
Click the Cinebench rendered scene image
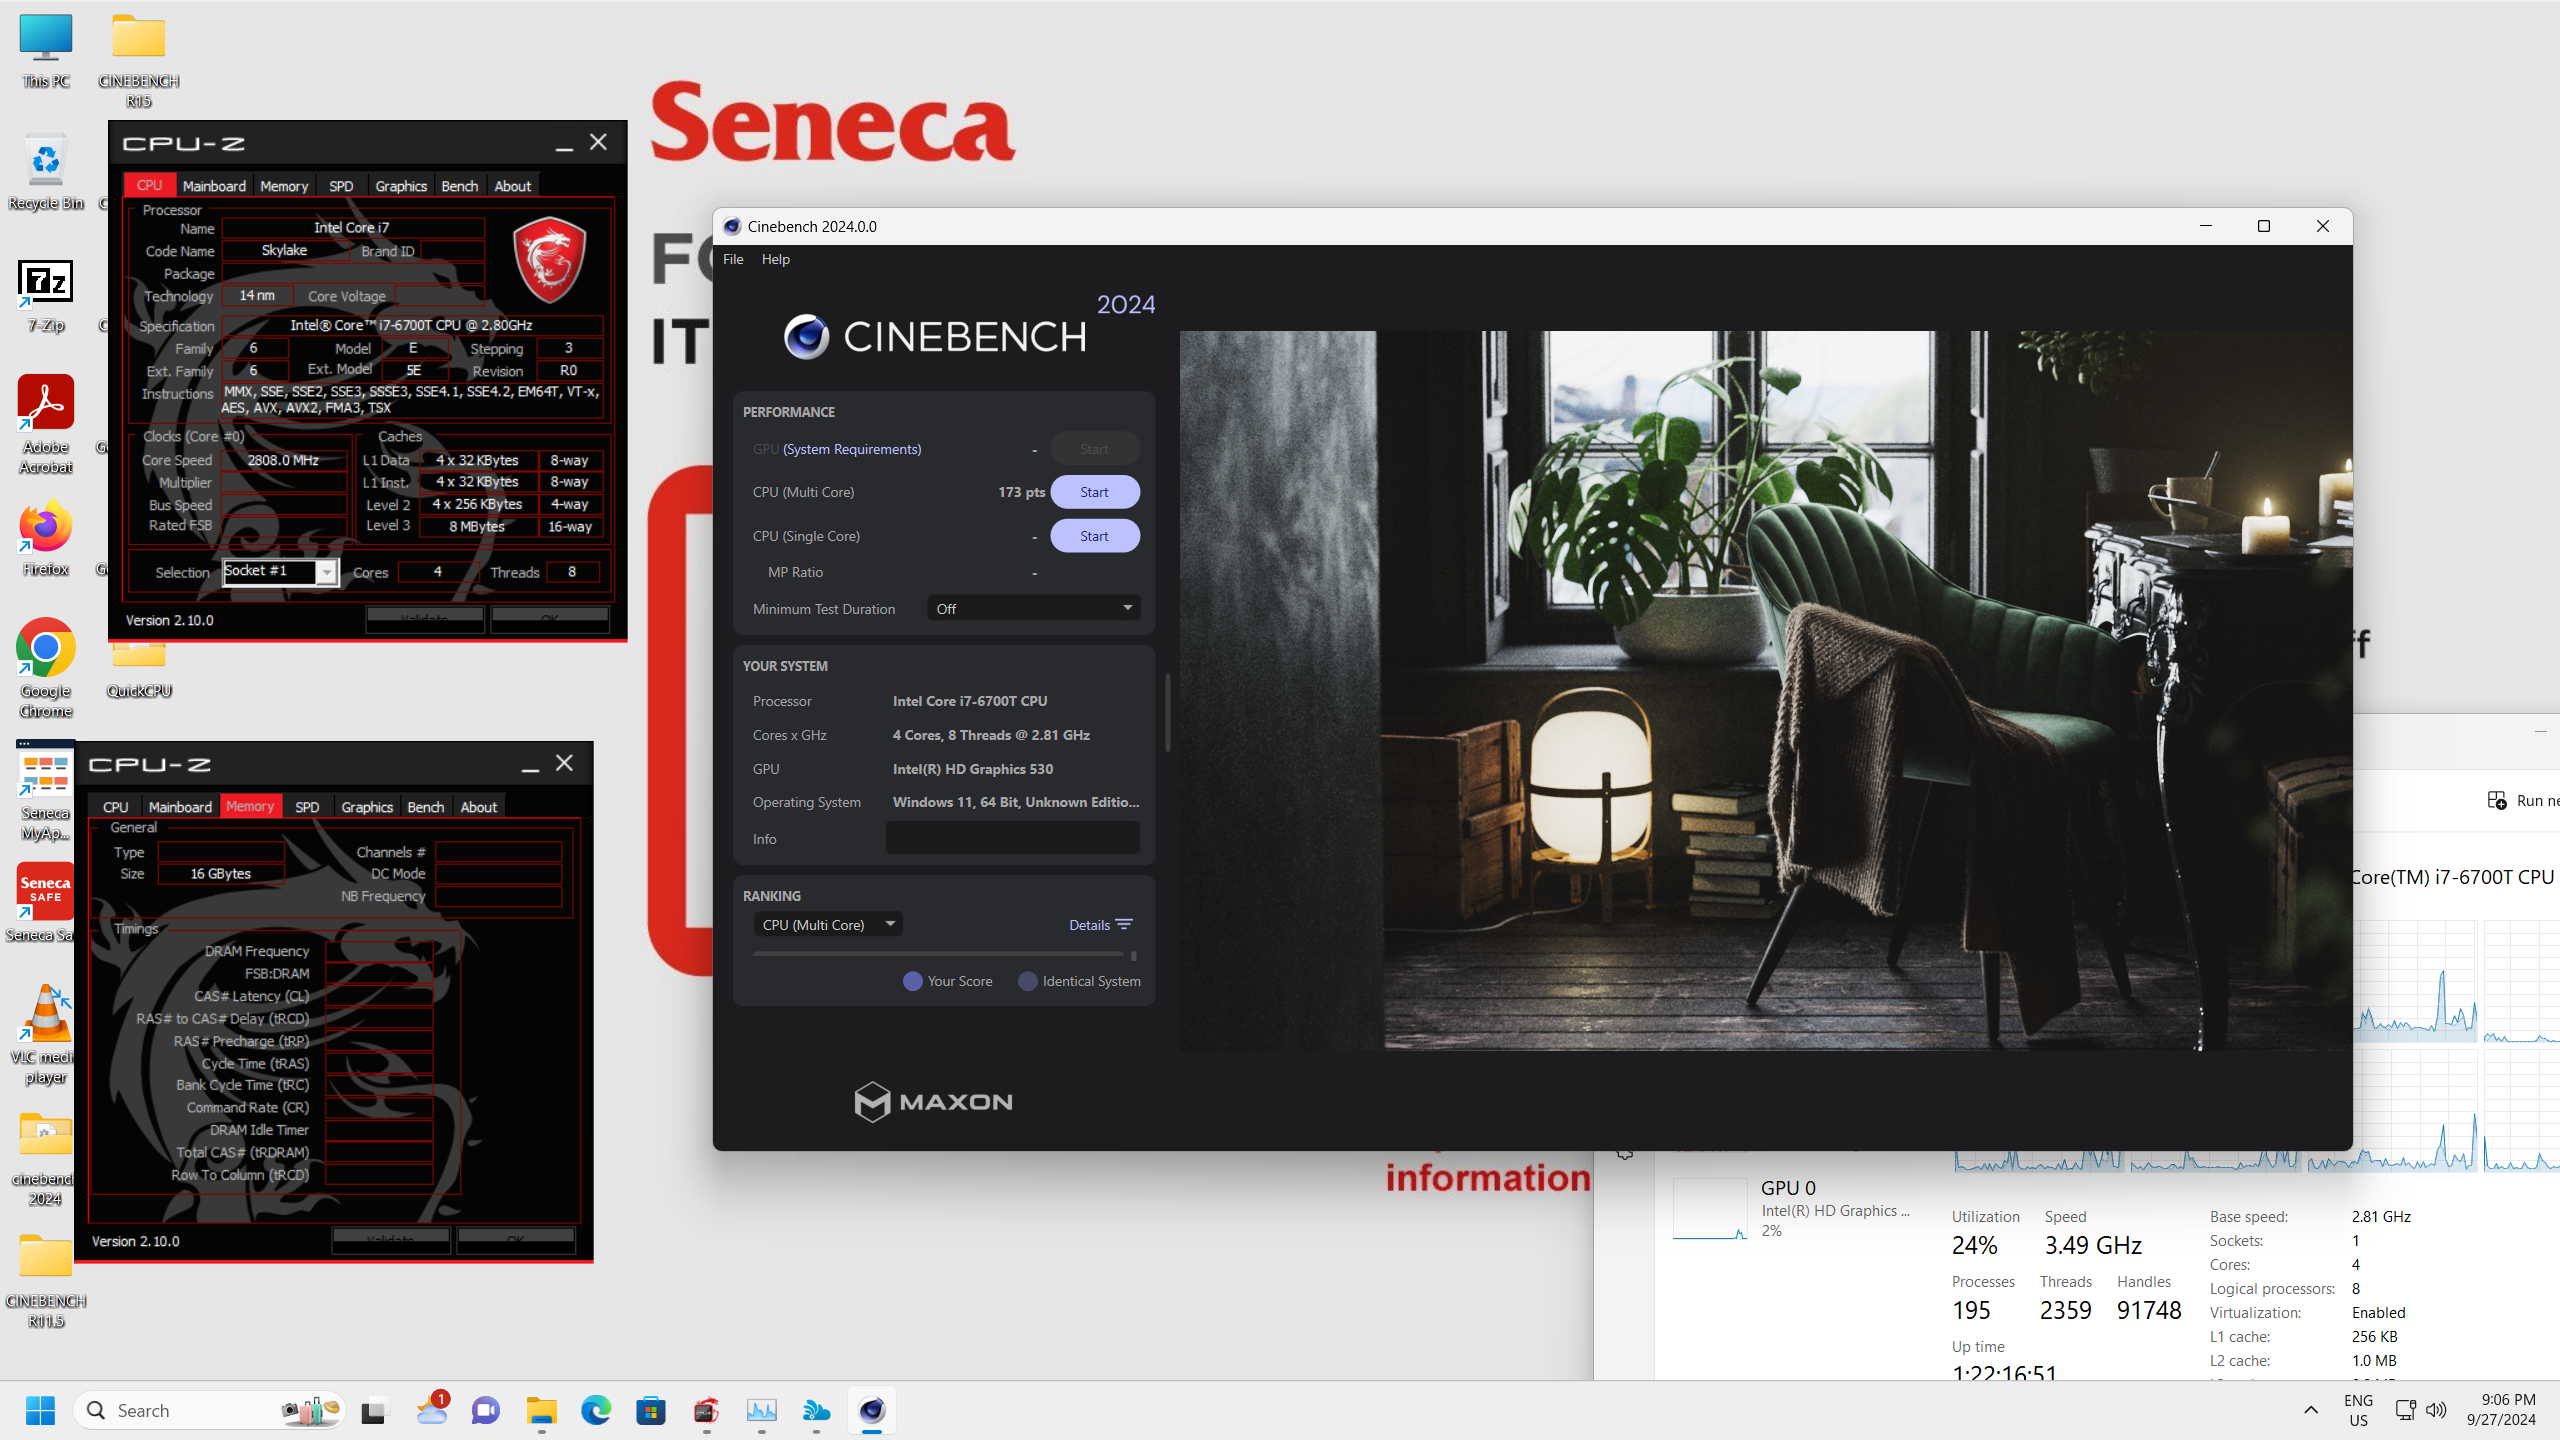[1765, 690]
